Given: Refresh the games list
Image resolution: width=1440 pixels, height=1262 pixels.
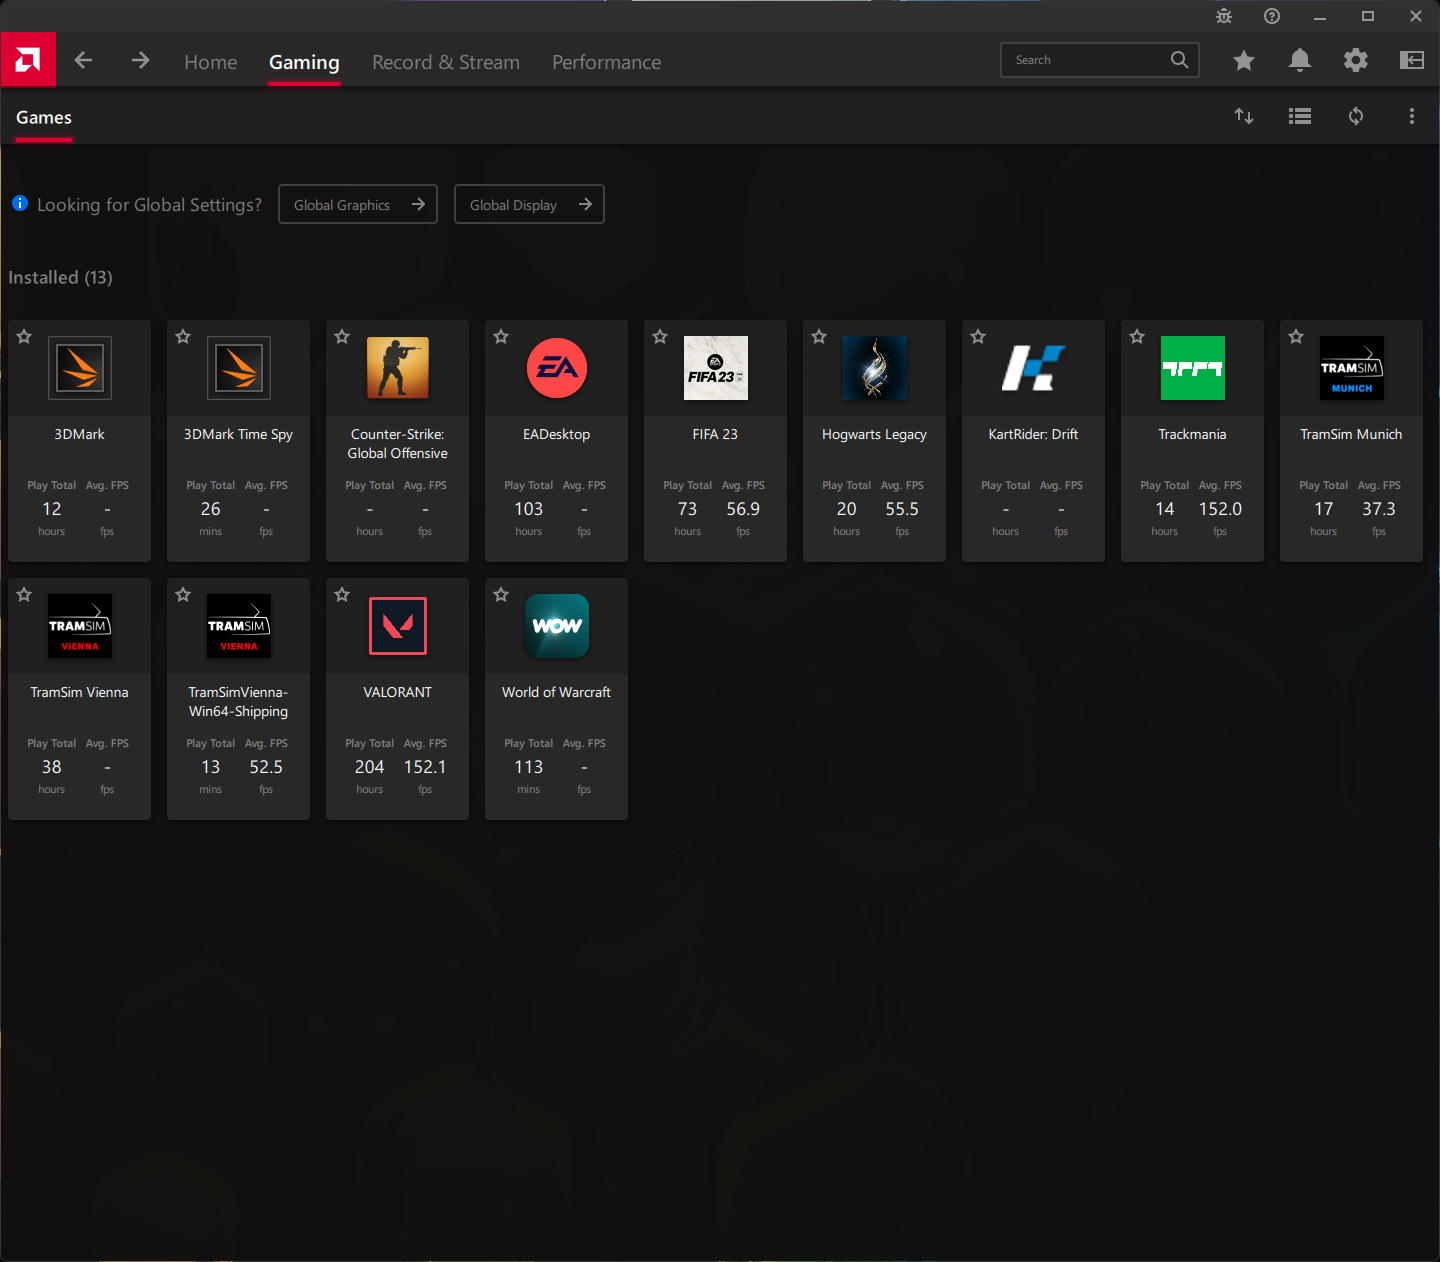Looking at the screenshot, I should coord(1356,116).
